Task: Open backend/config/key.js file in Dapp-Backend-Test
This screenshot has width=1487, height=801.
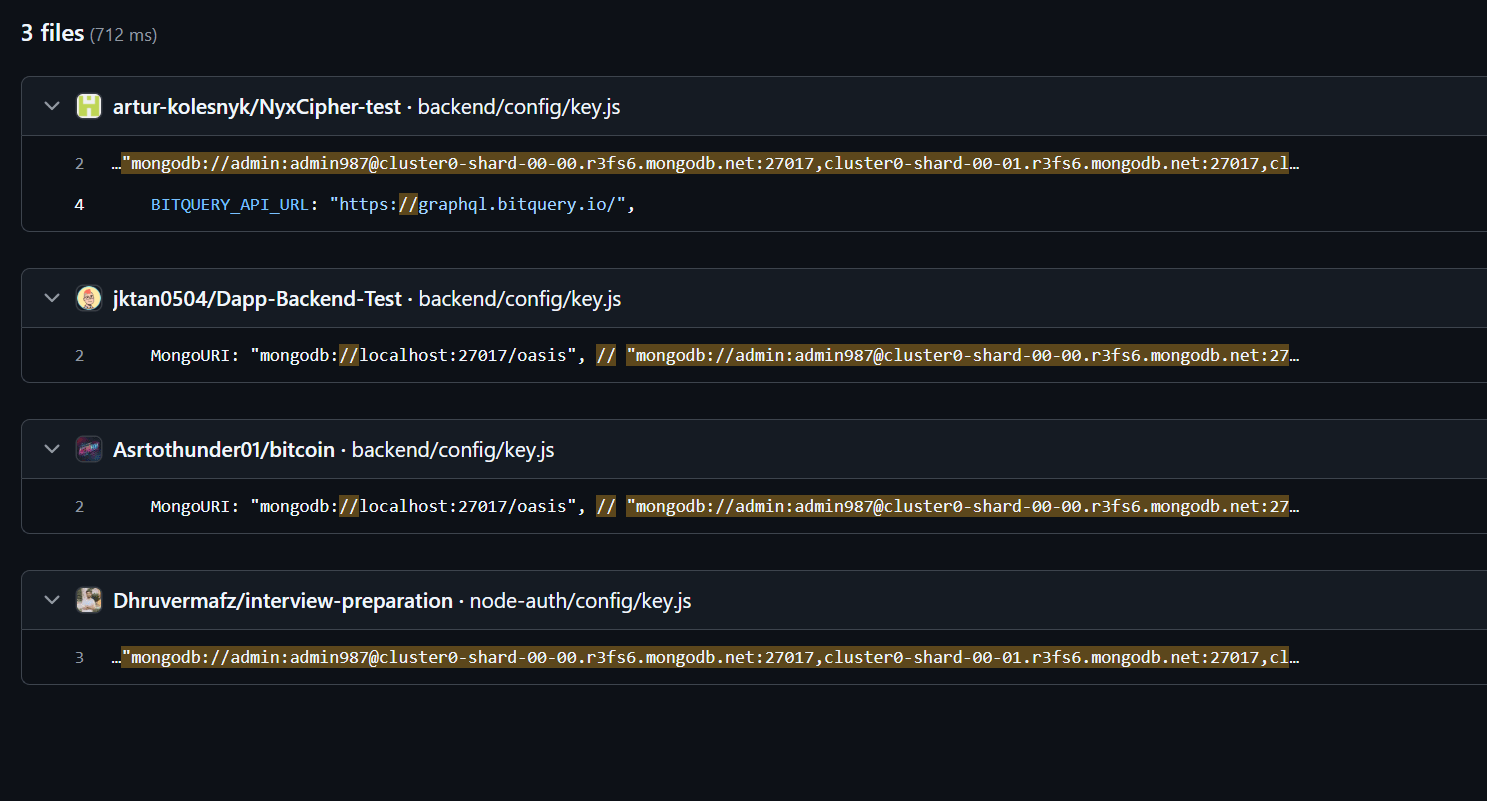Action: (520, 298)
